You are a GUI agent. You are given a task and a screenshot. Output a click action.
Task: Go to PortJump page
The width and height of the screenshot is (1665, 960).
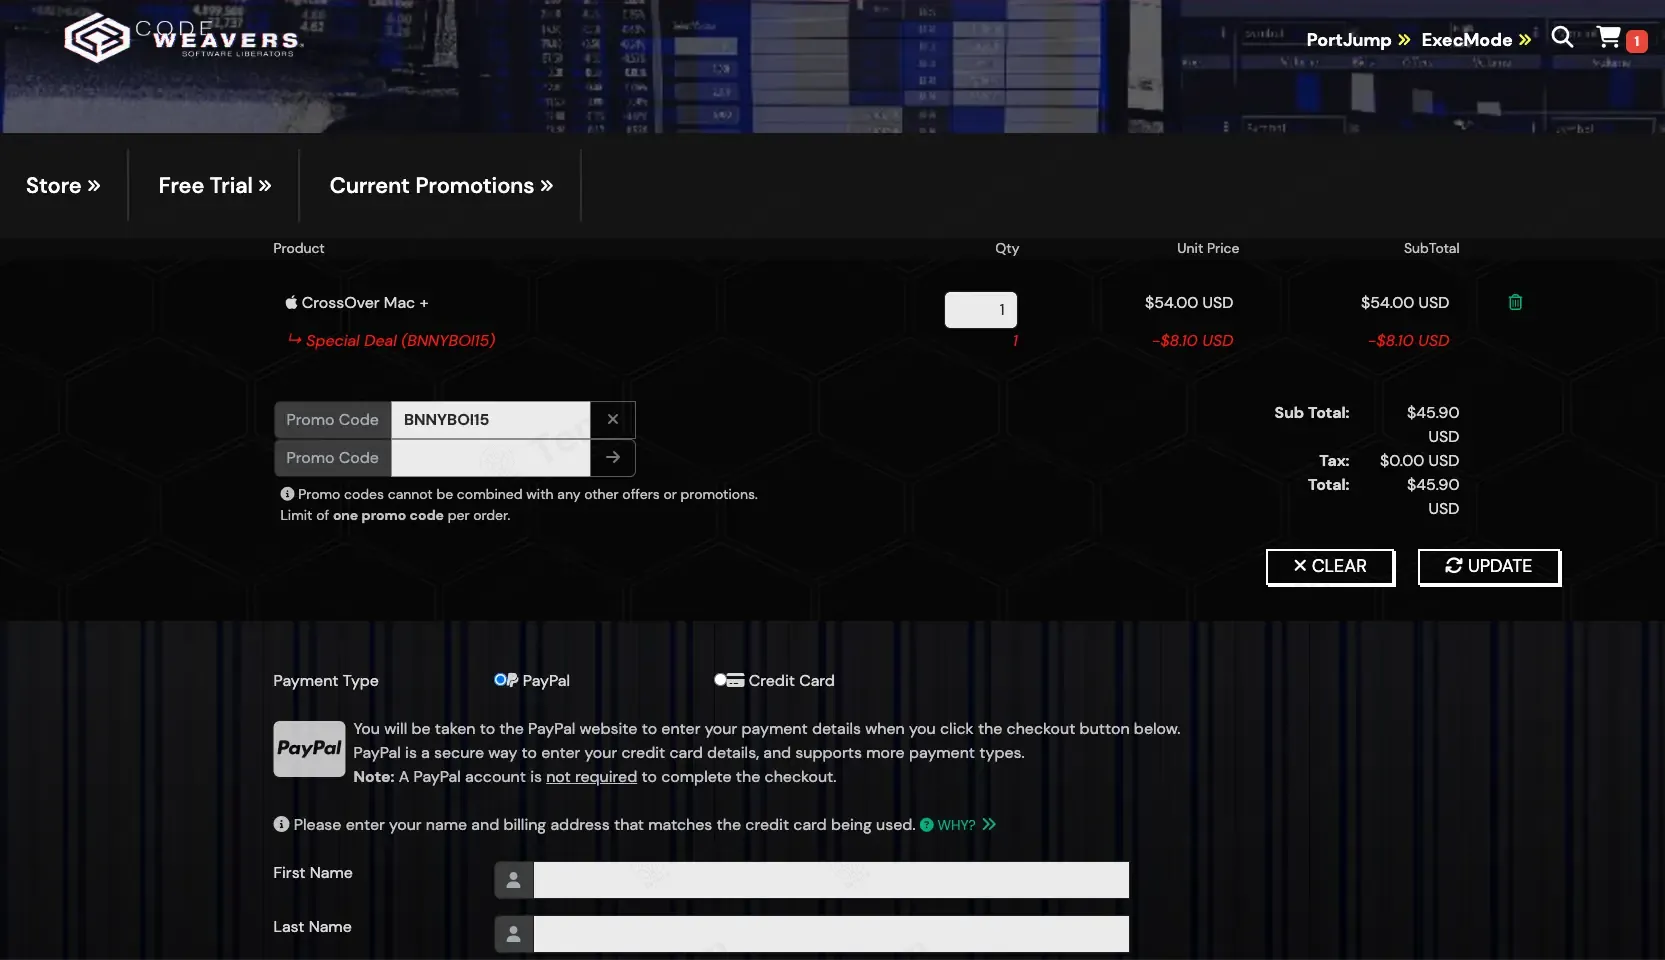1358,40
